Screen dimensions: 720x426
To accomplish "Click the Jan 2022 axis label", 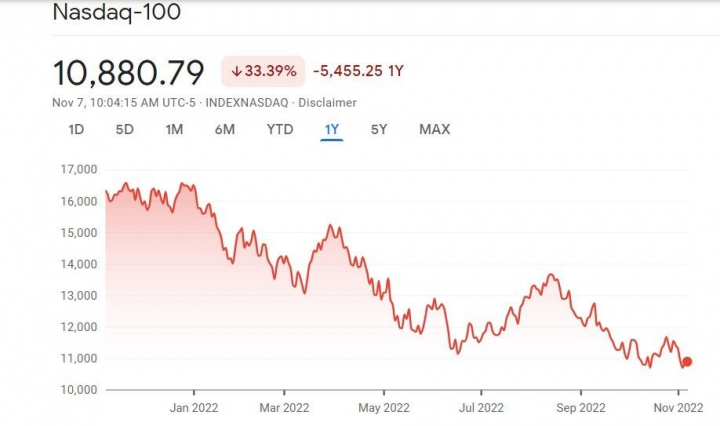I will 193,407.
